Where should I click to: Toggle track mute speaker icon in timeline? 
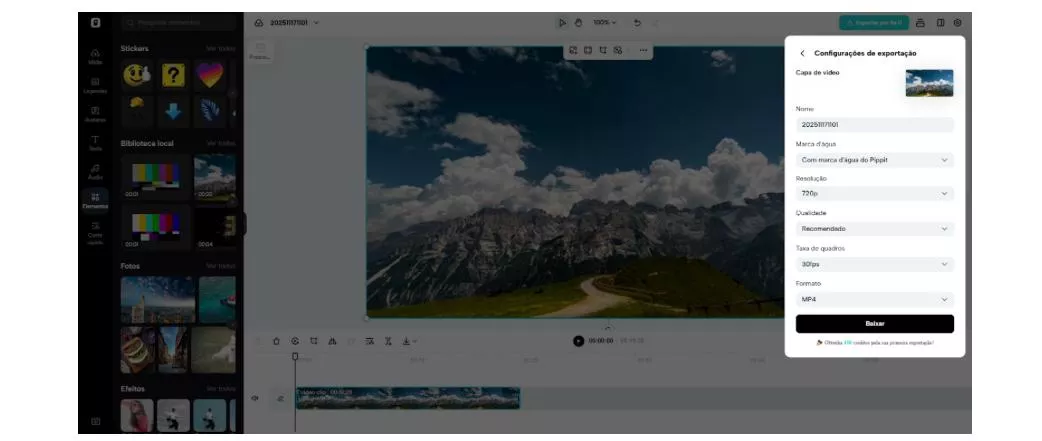click(x=255, y=398)
